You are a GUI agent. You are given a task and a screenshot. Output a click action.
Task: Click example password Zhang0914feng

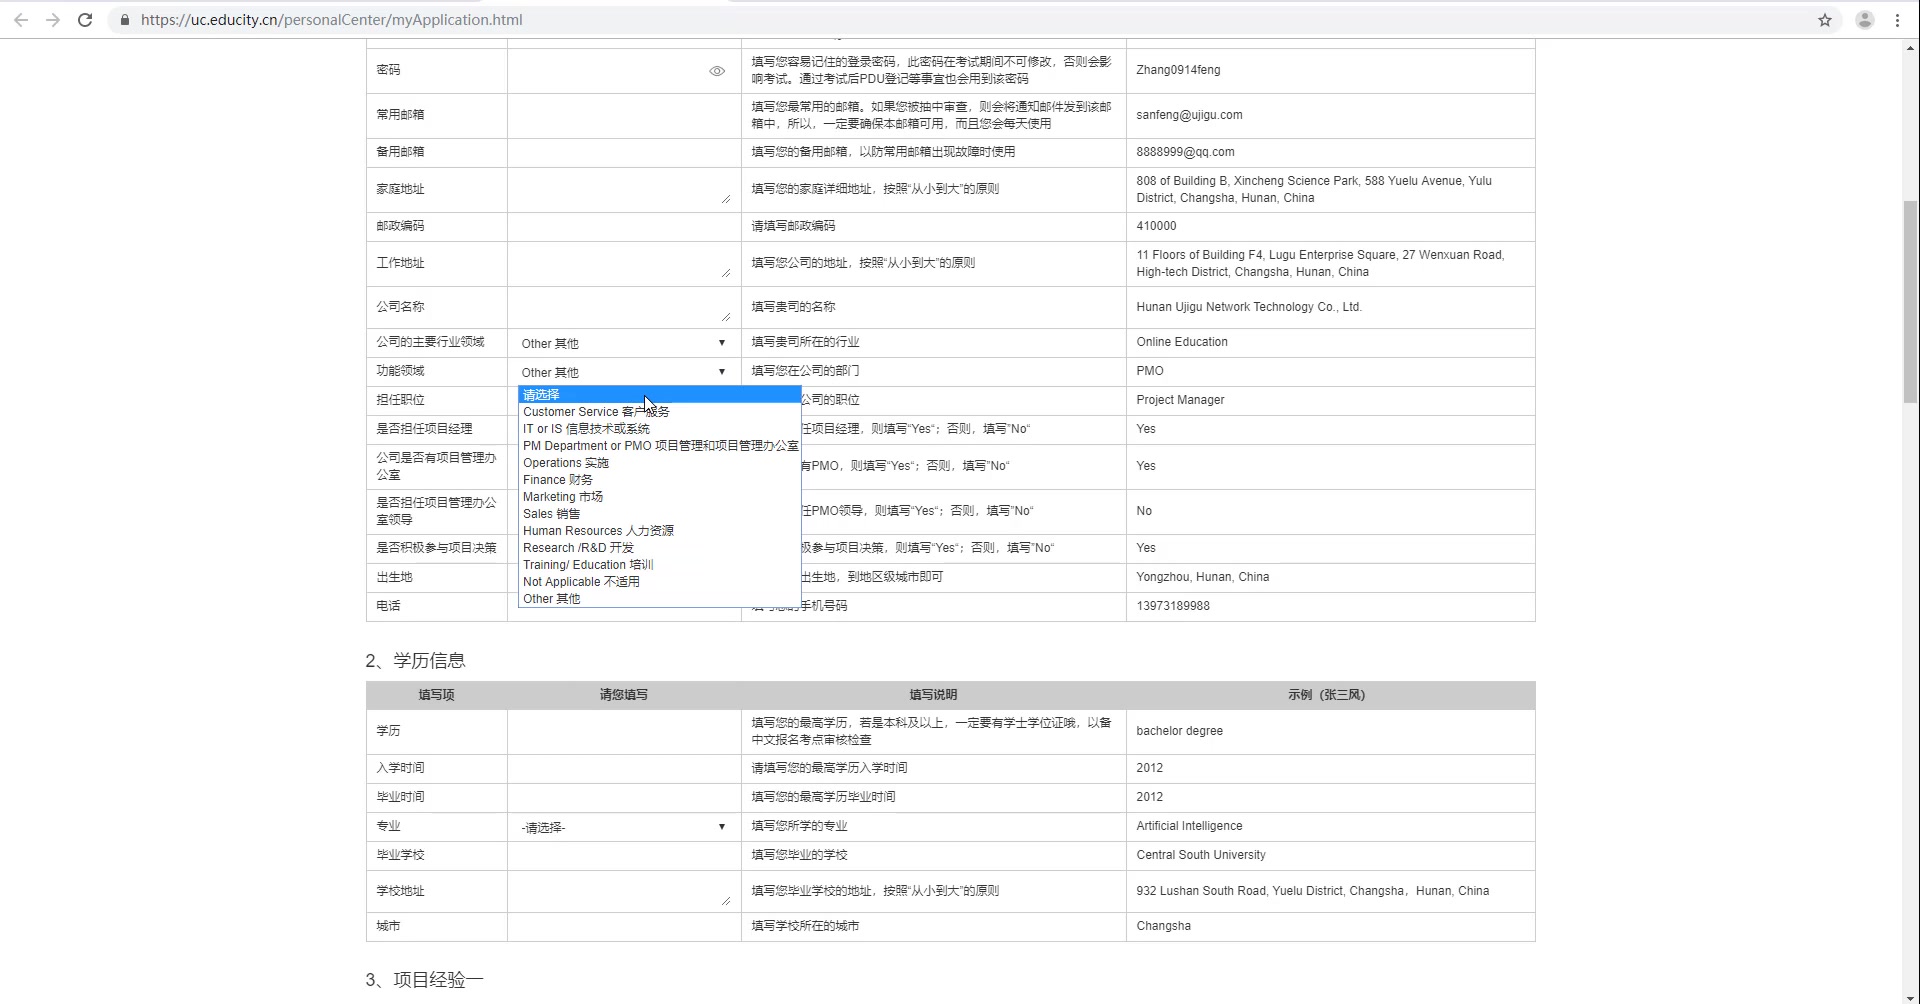click(x=1178, y=70)
